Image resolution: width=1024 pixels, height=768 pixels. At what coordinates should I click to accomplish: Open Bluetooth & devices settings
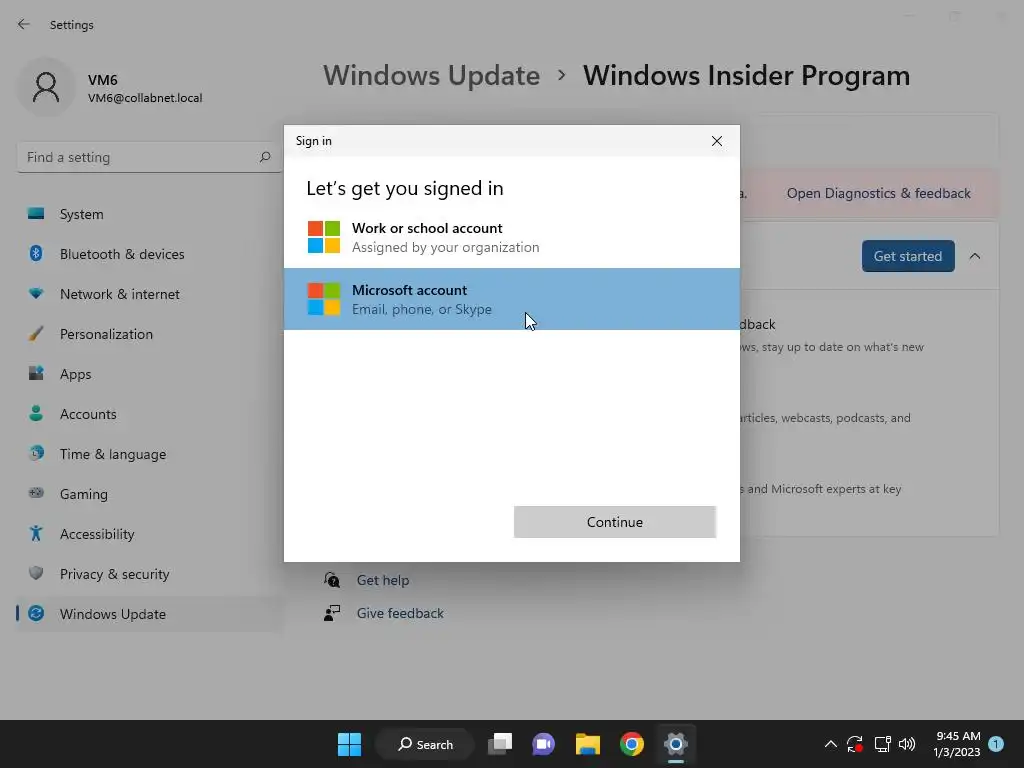coord(150,254)
